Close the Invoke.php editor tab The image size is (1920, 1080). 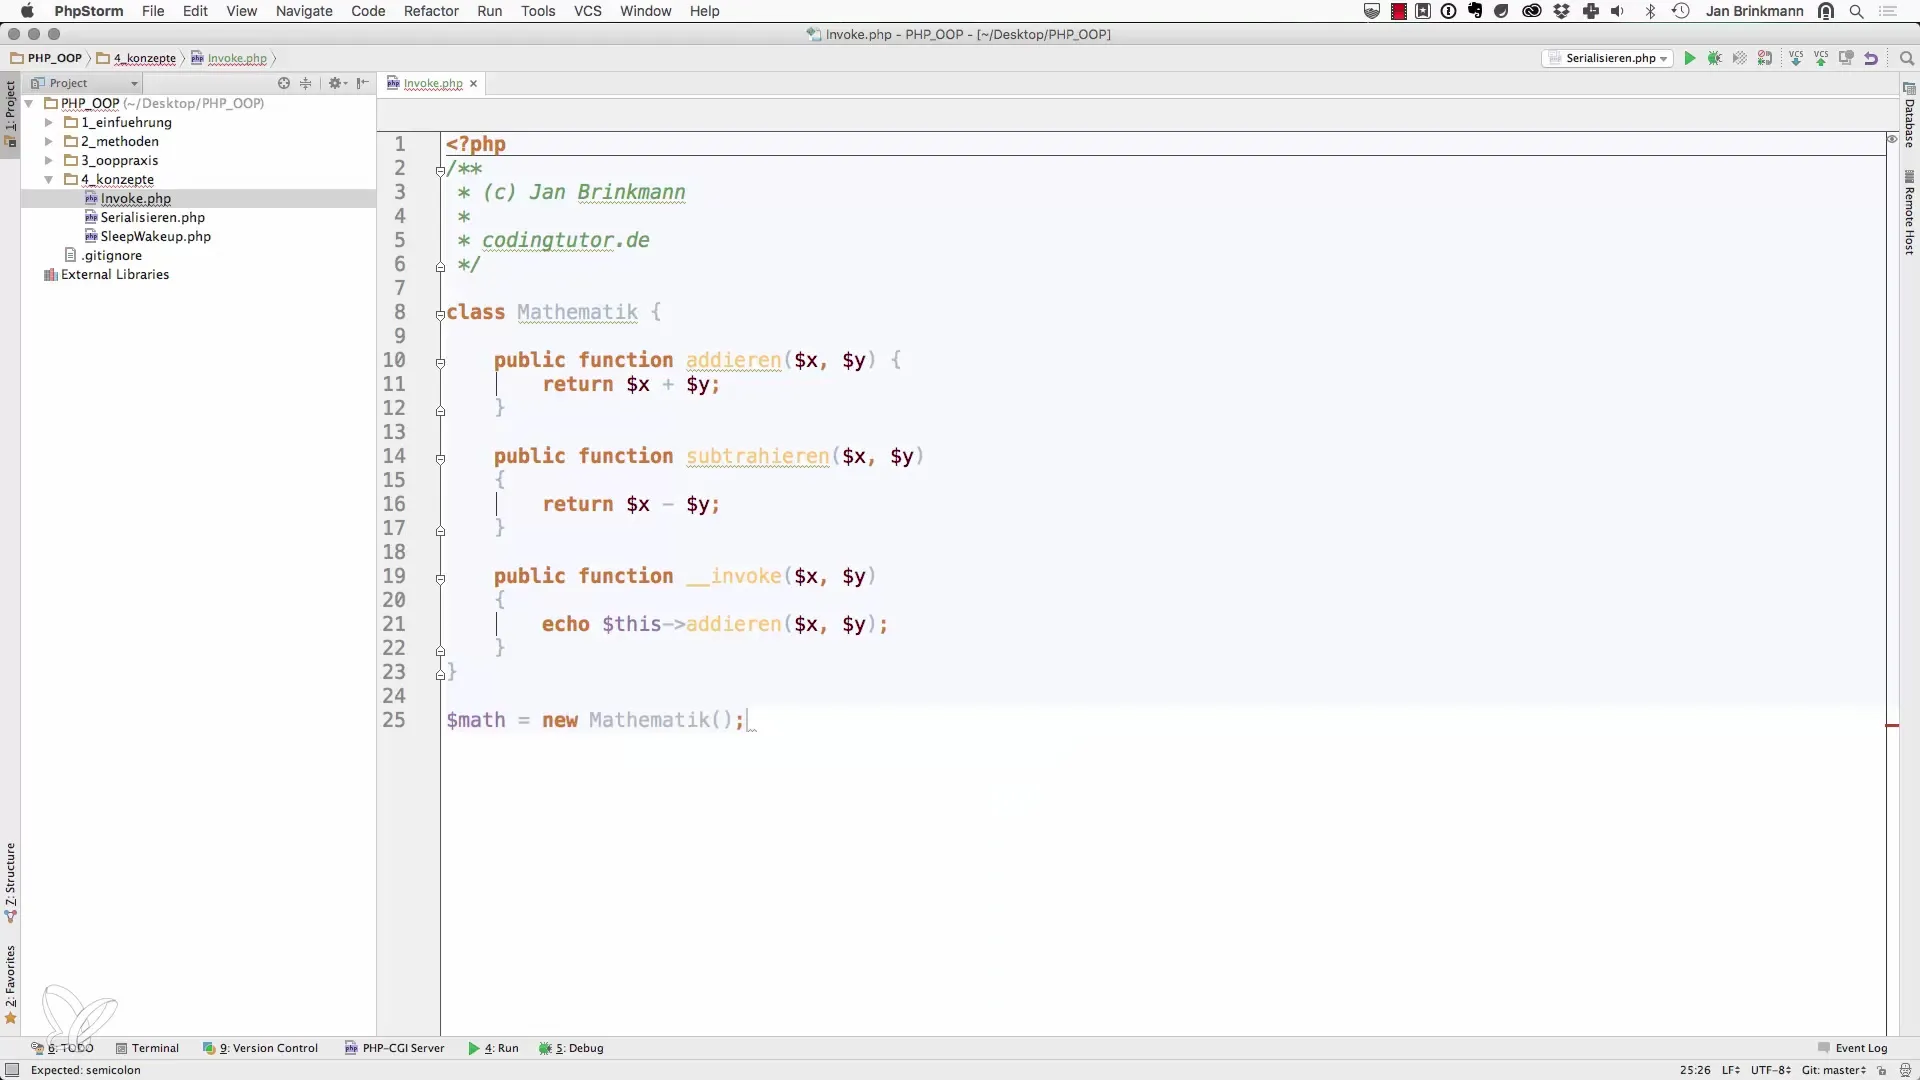click(x=474, y=83)
